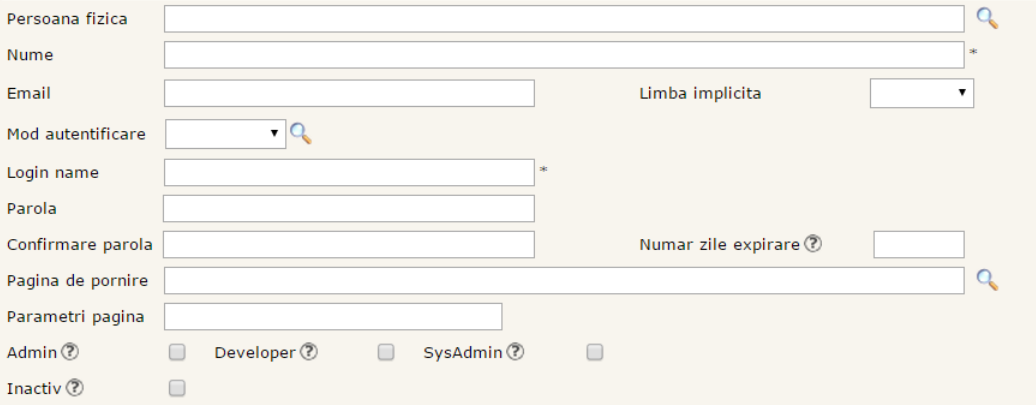
Task: Focus the Confirmare parola field
Action: (349, 244)
